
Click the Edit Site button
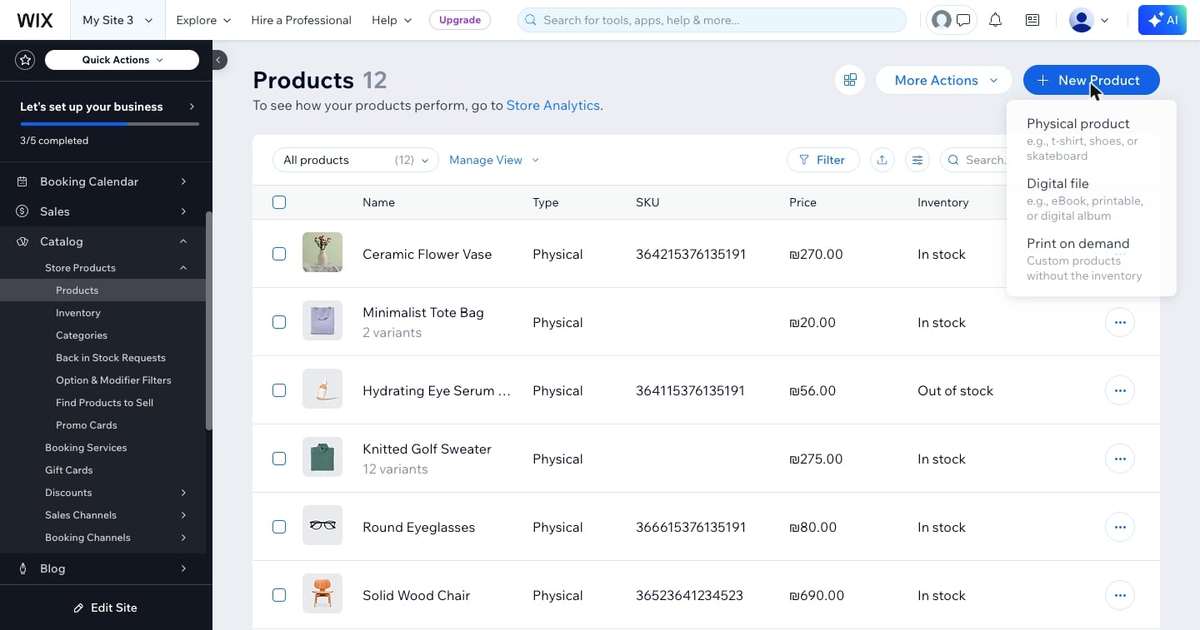(x=105, y=608)
